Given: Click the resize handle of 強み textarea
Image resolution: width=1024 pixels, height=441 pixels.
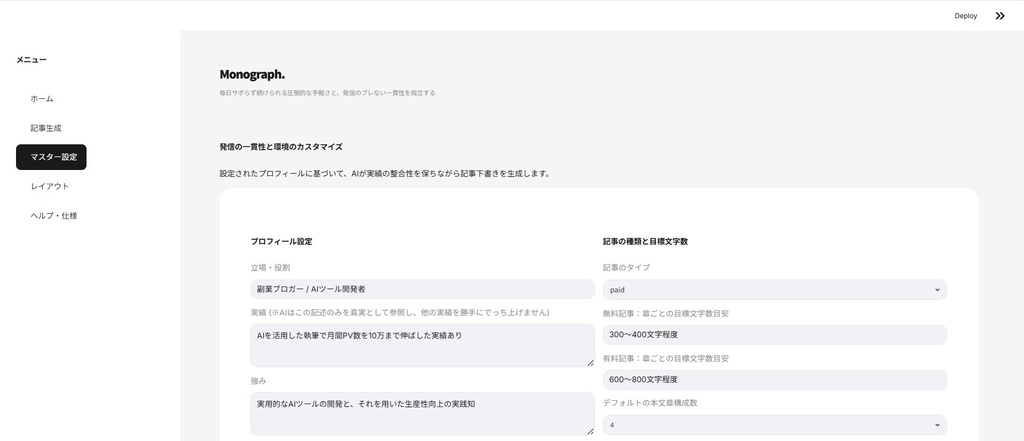Looking at the screenshot, I should (x=590, y=431).
